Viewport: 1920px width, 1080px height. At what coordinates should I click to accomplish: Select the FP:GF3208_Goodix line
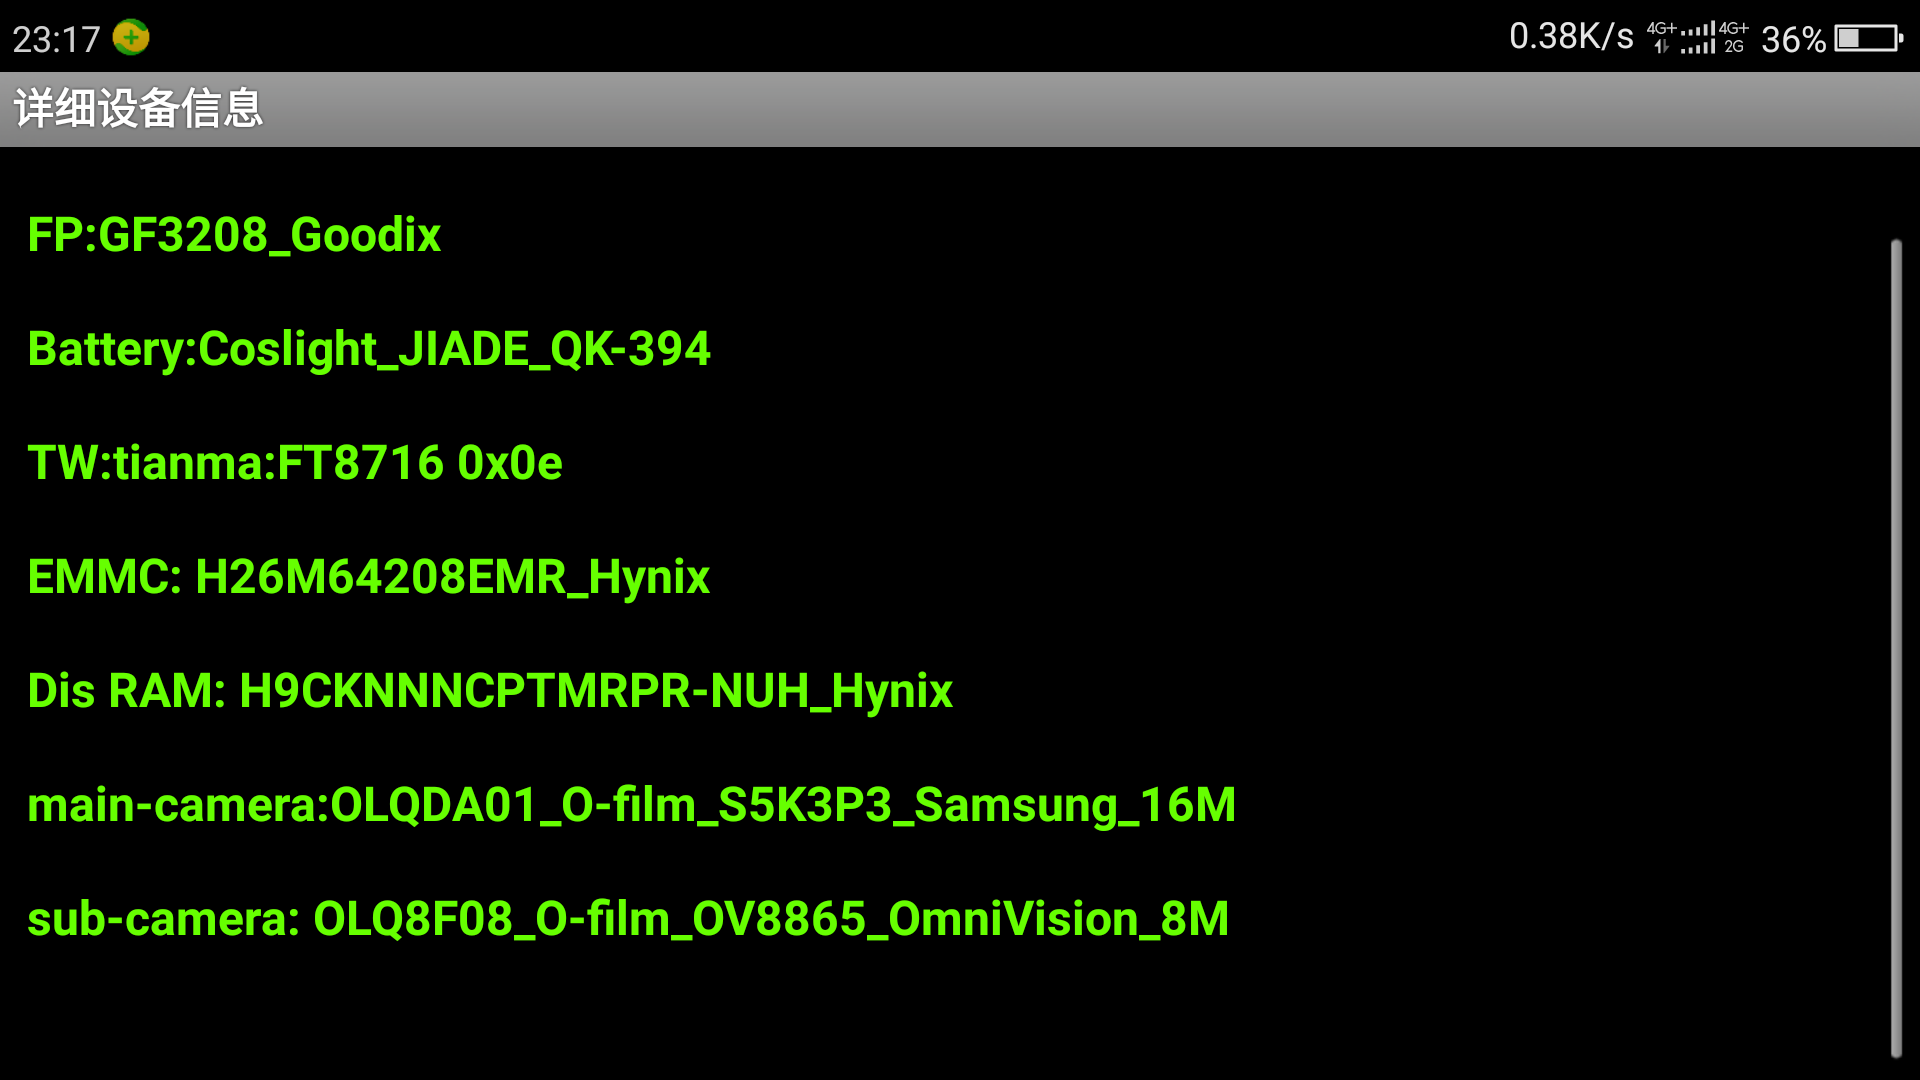[234, 236]
